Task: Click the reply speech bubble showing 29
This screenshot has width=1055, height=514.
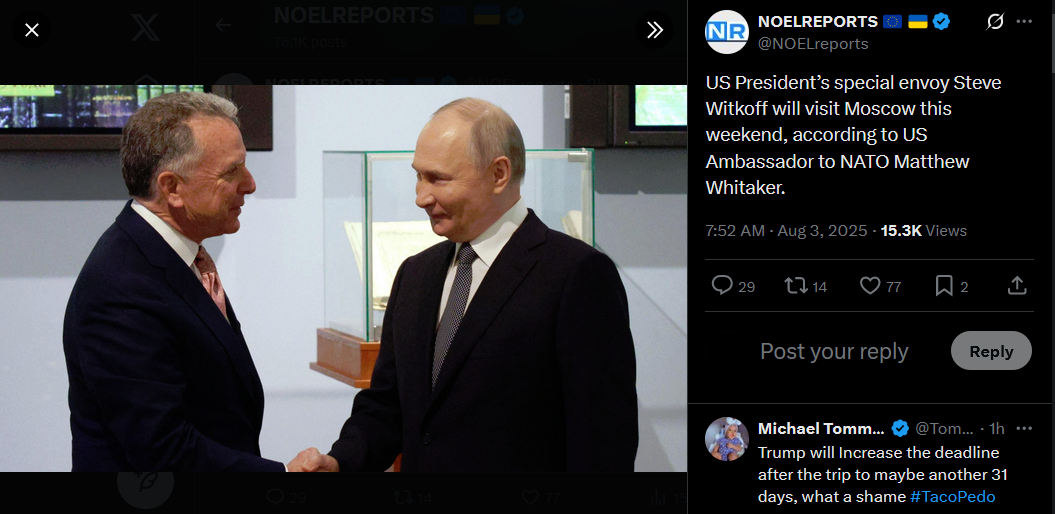Action: click(x=733, y=287)
